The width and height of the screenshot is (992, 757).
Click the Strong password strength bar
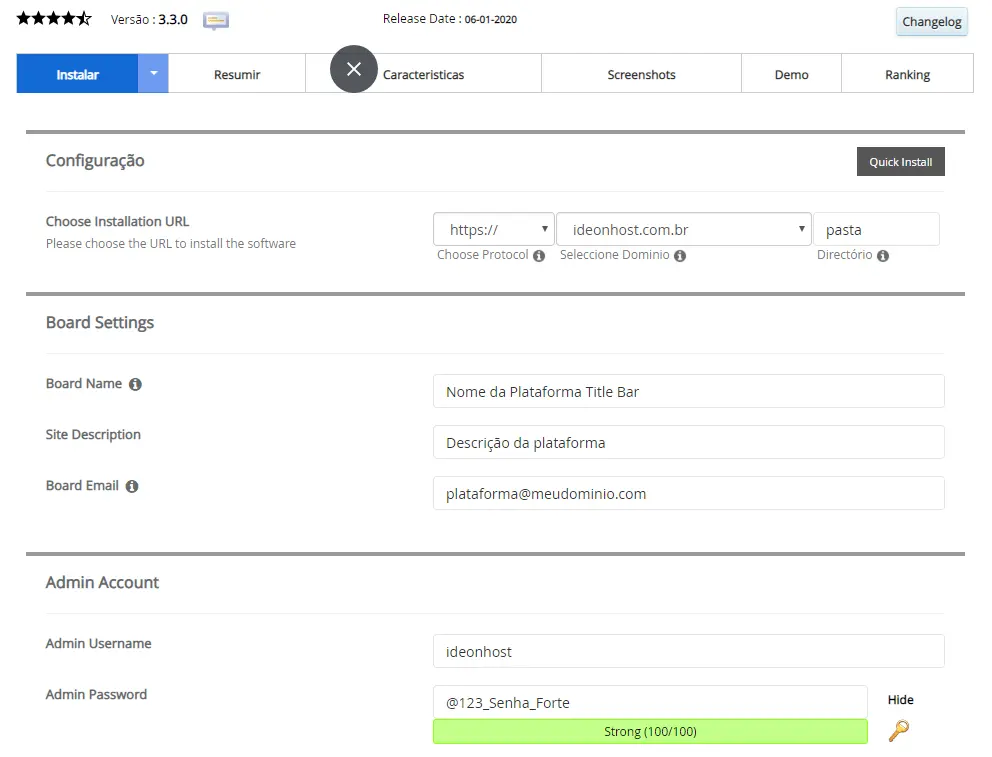click(650, 732)
